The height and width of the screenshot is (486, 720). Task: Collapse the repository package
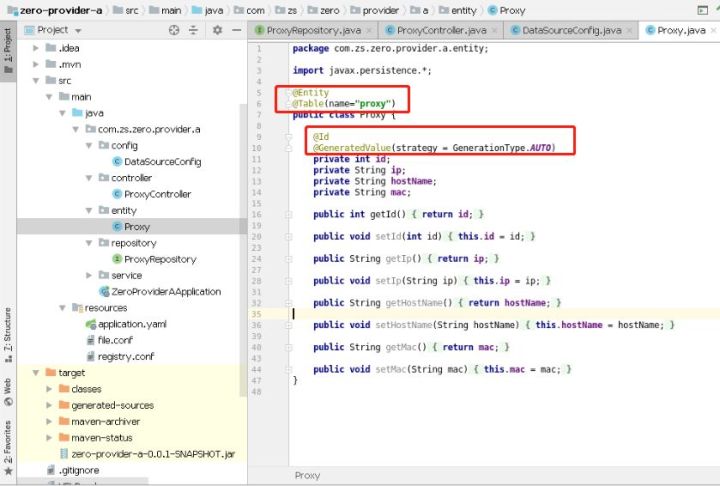(x=89, y=243)
